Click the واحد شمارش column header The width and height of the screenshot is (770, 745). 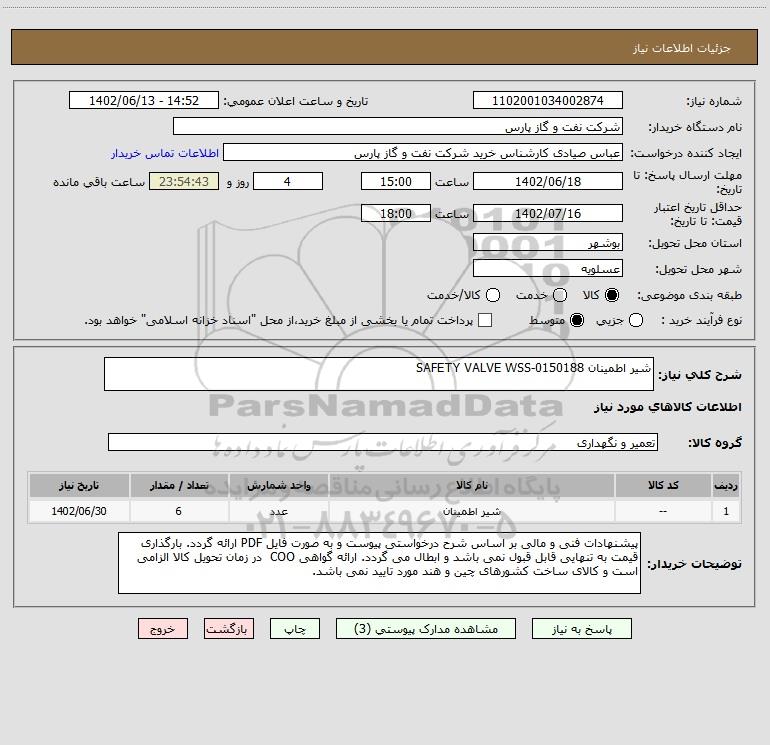click(278, 486)
